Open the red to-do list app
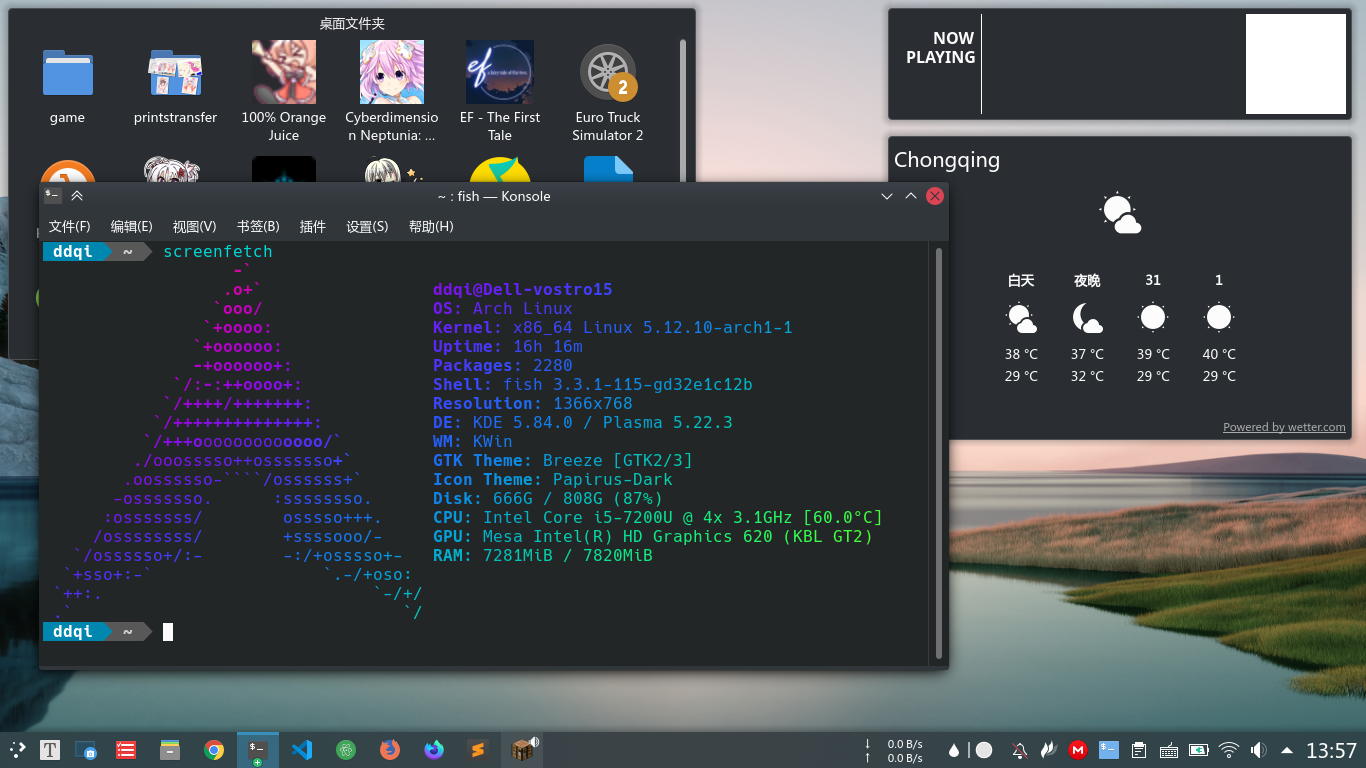The height and width of the screenshot is (768, 1366). pyautogui.click(x=126, y=749)
